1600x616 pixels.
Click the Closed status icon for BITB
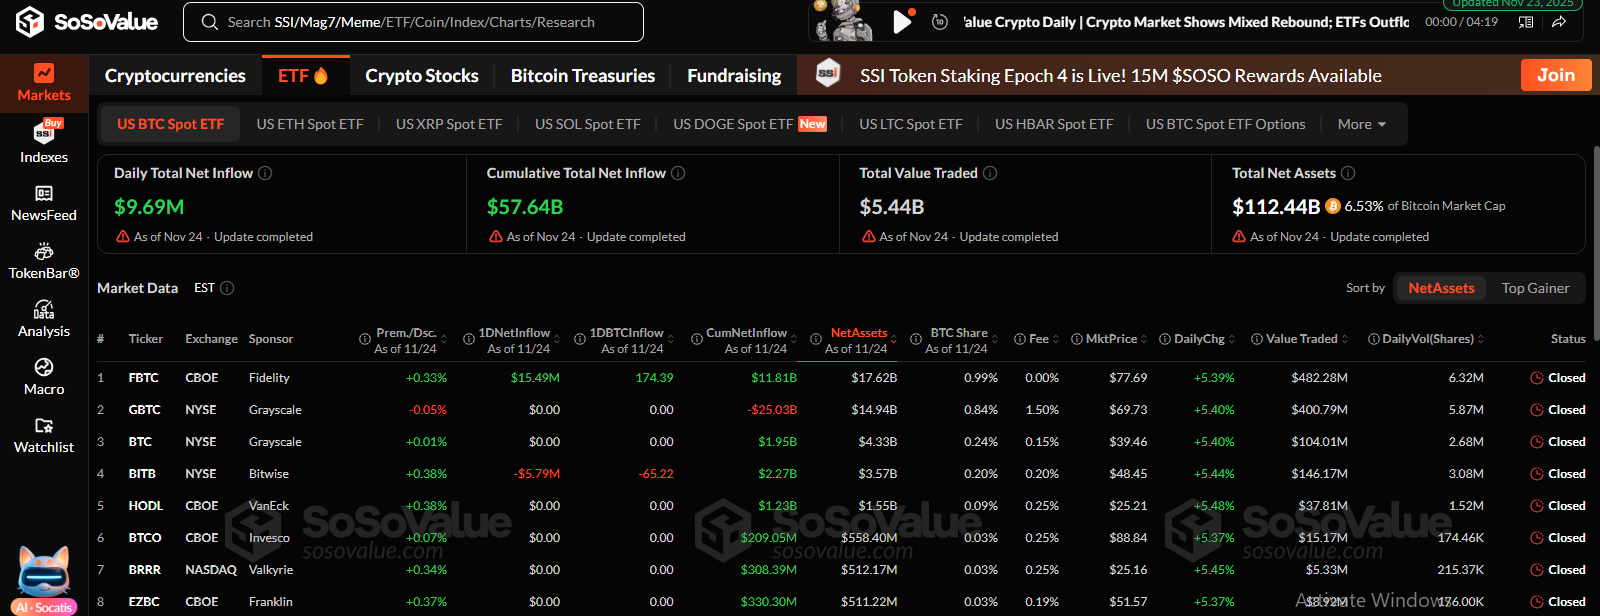(1537, 474)
